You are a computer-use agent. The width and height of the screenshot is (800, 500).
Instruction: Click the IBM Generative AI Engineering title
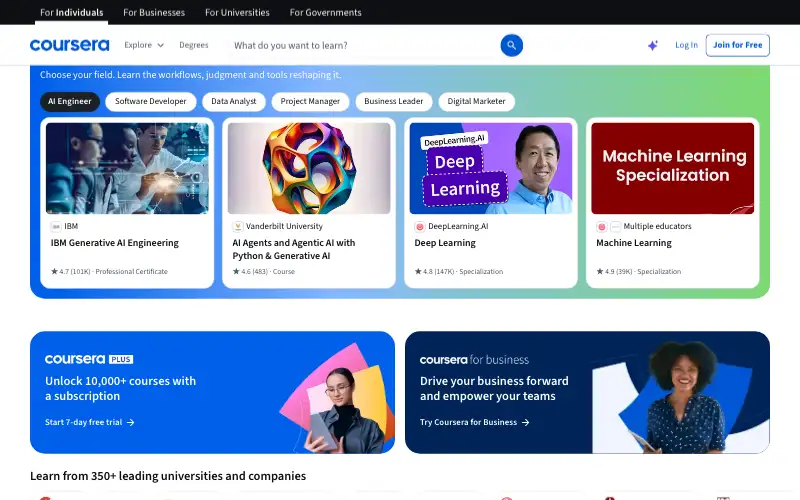coord(115,243)
